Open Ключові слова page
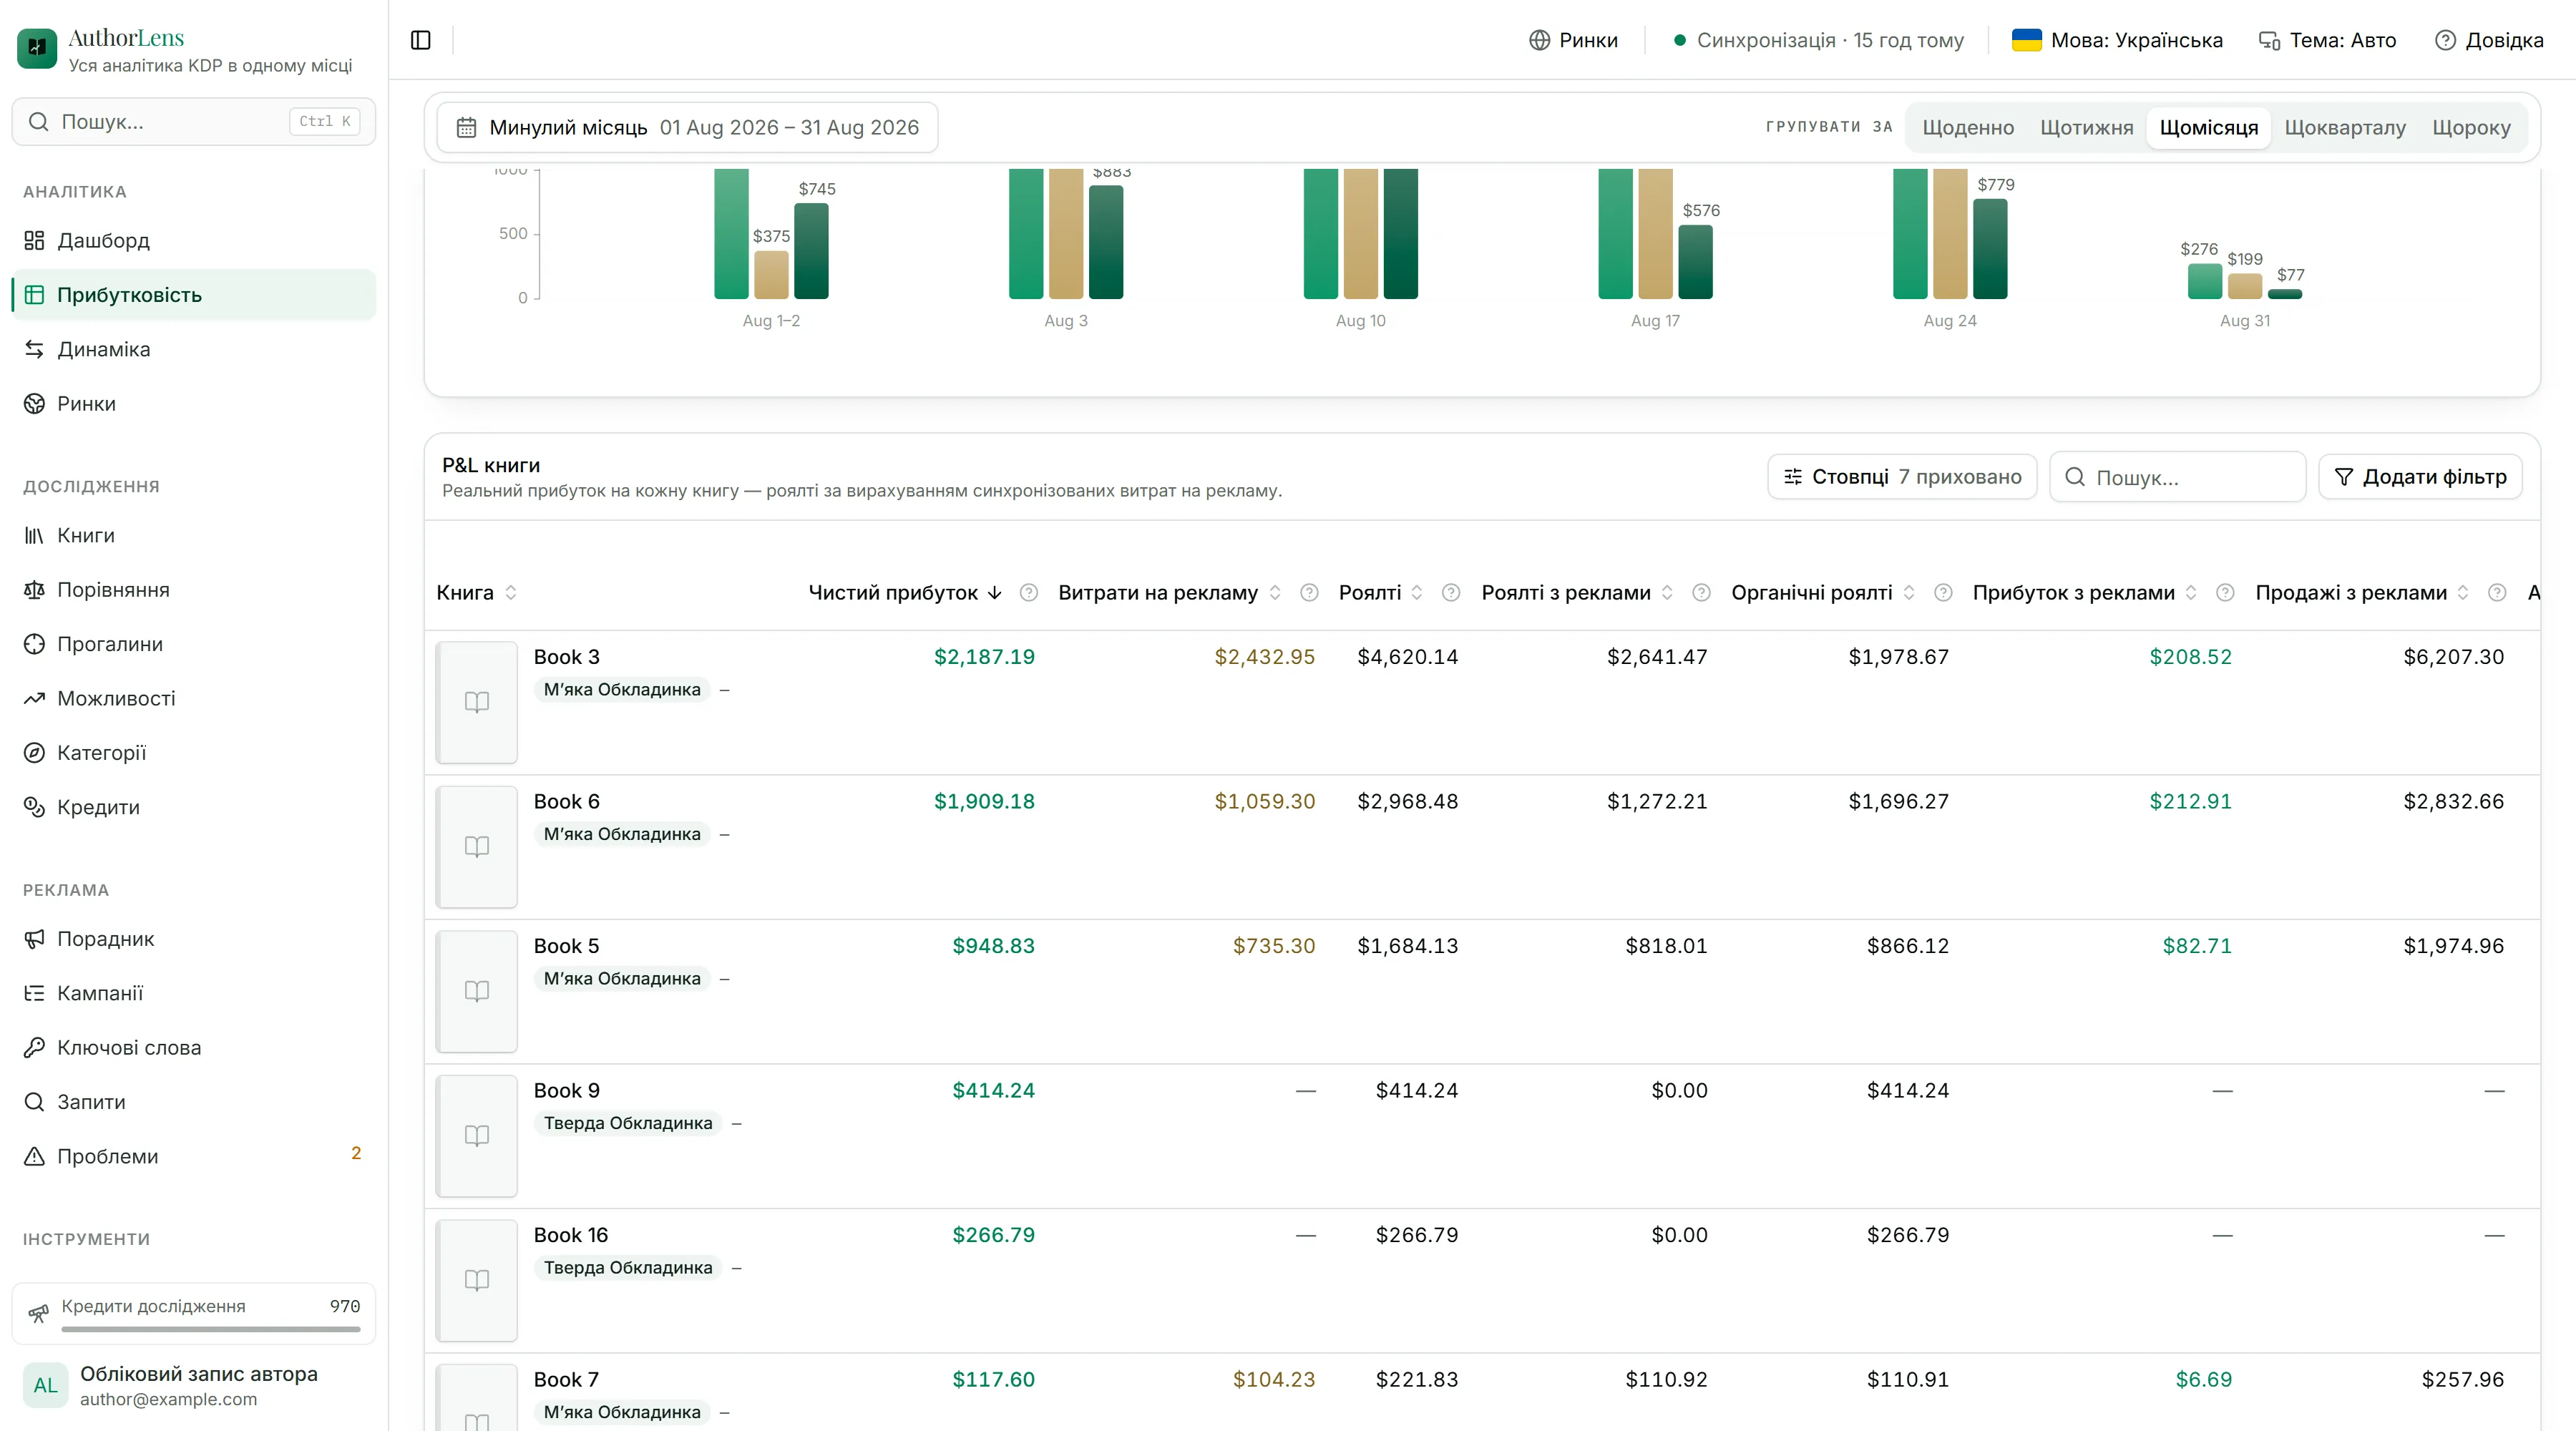2576x1431 pixels. coord(194,1047)
